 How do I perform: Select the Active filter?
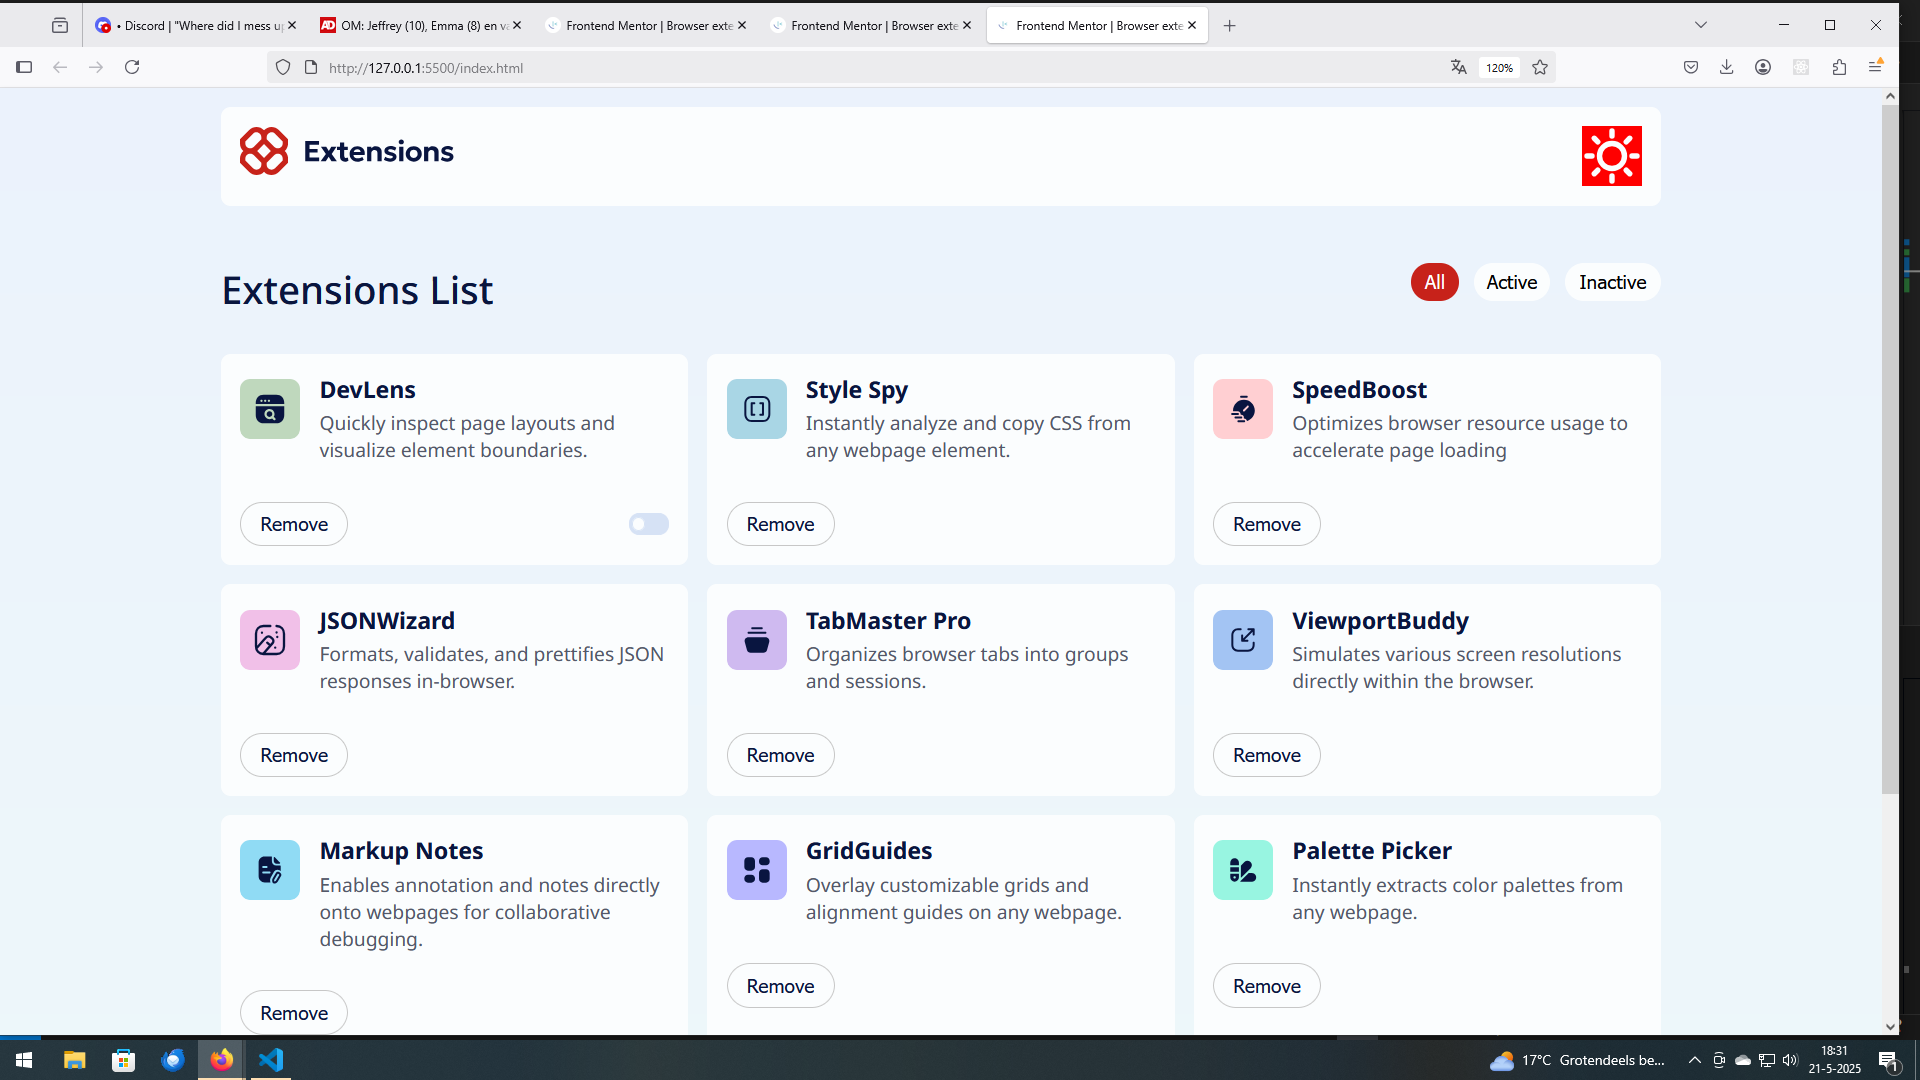[x=1511, y=282]
